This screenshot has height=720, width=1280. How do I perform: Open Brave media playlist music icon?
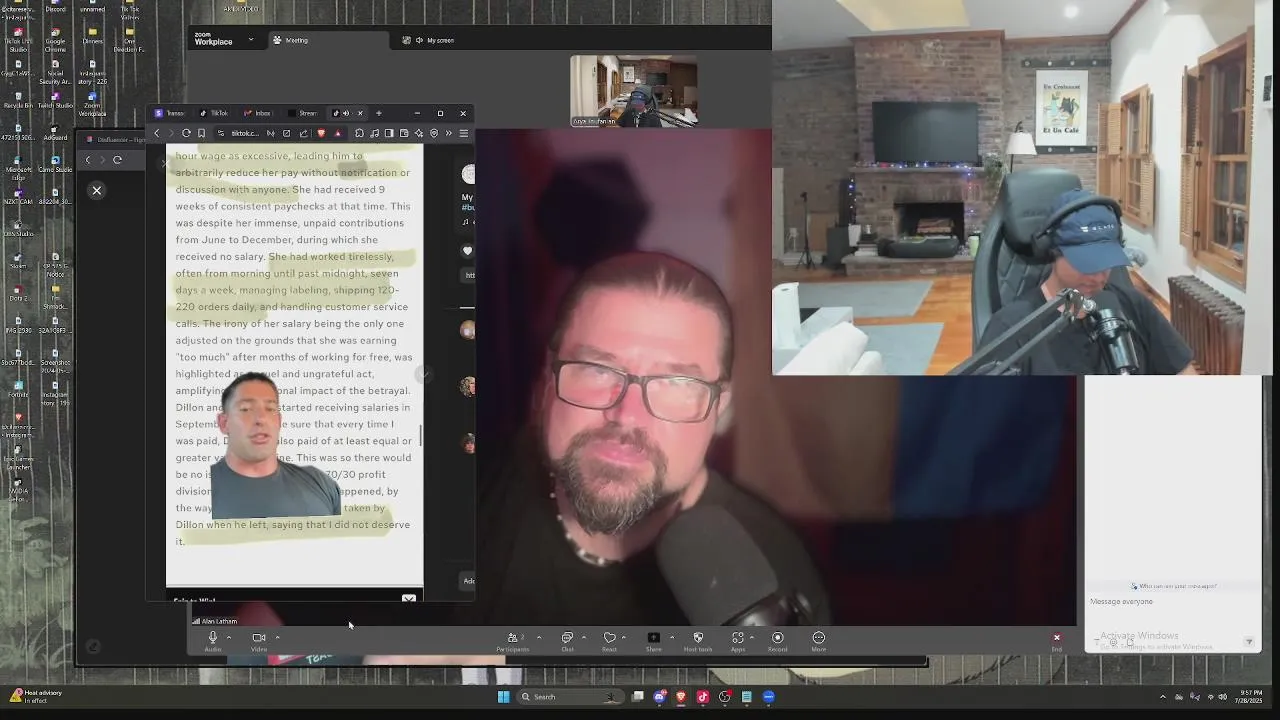374,133
